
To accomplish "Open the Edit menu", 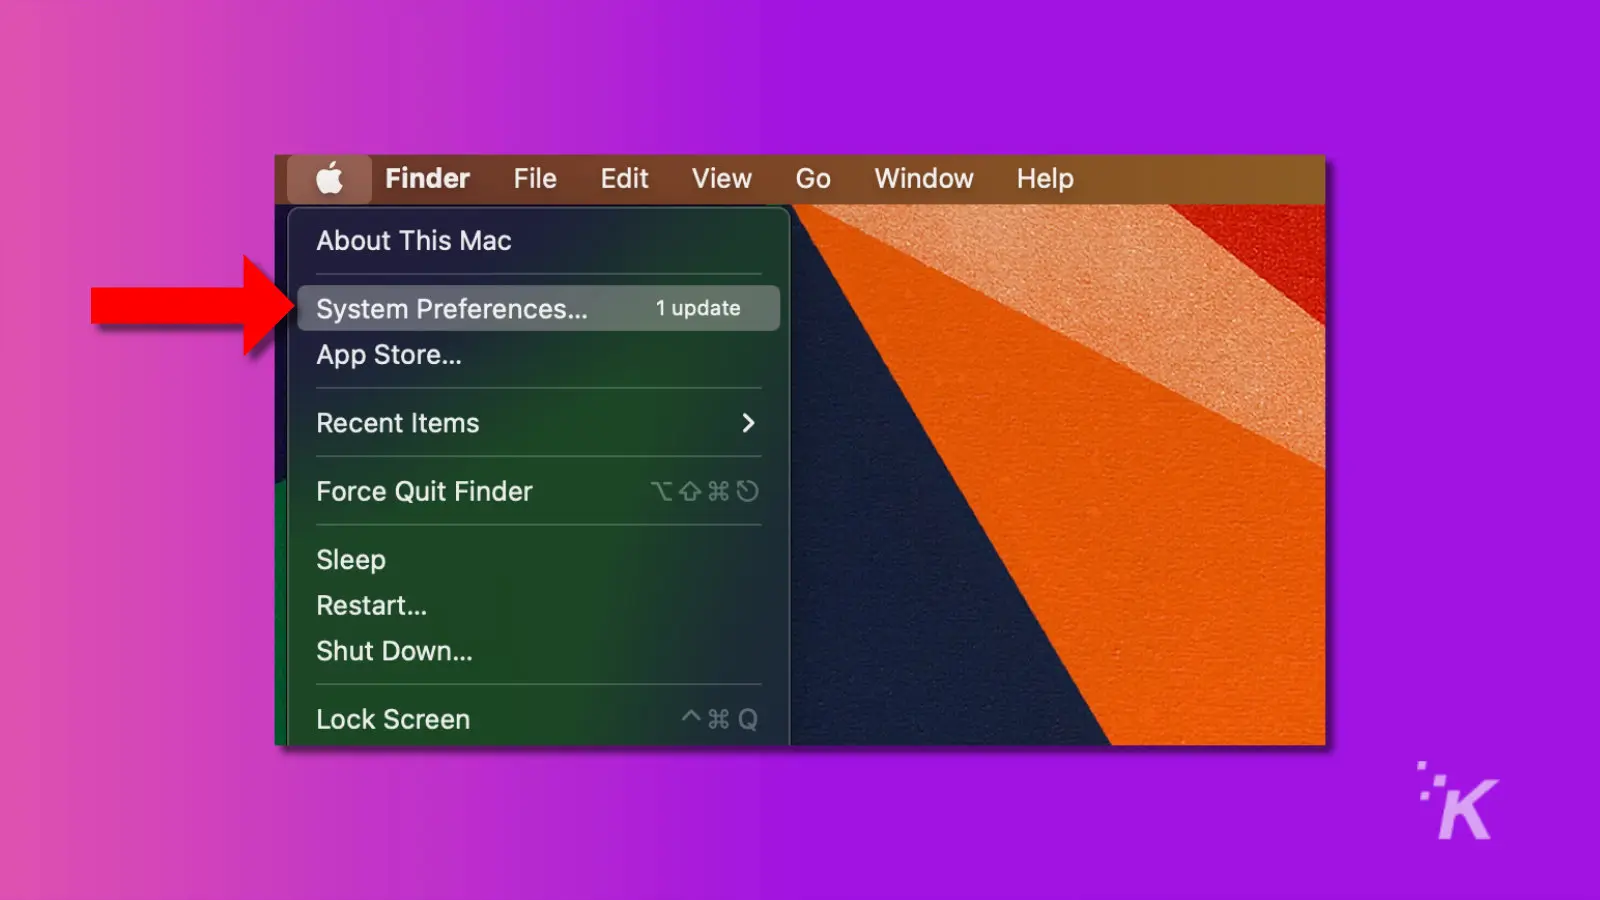I will (x=624, y=179).
